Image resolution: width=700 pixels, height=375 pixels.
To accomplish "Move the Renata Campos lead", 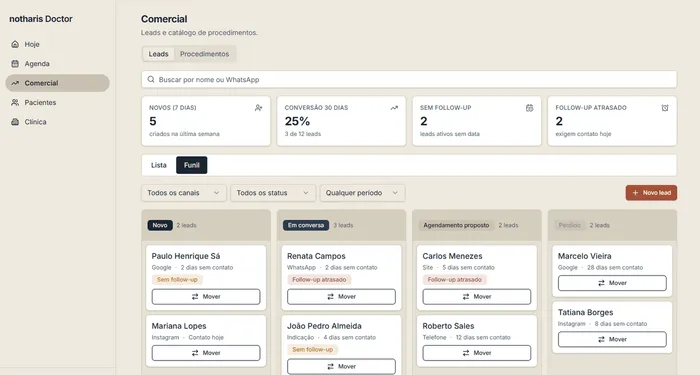I will (341, 297).
